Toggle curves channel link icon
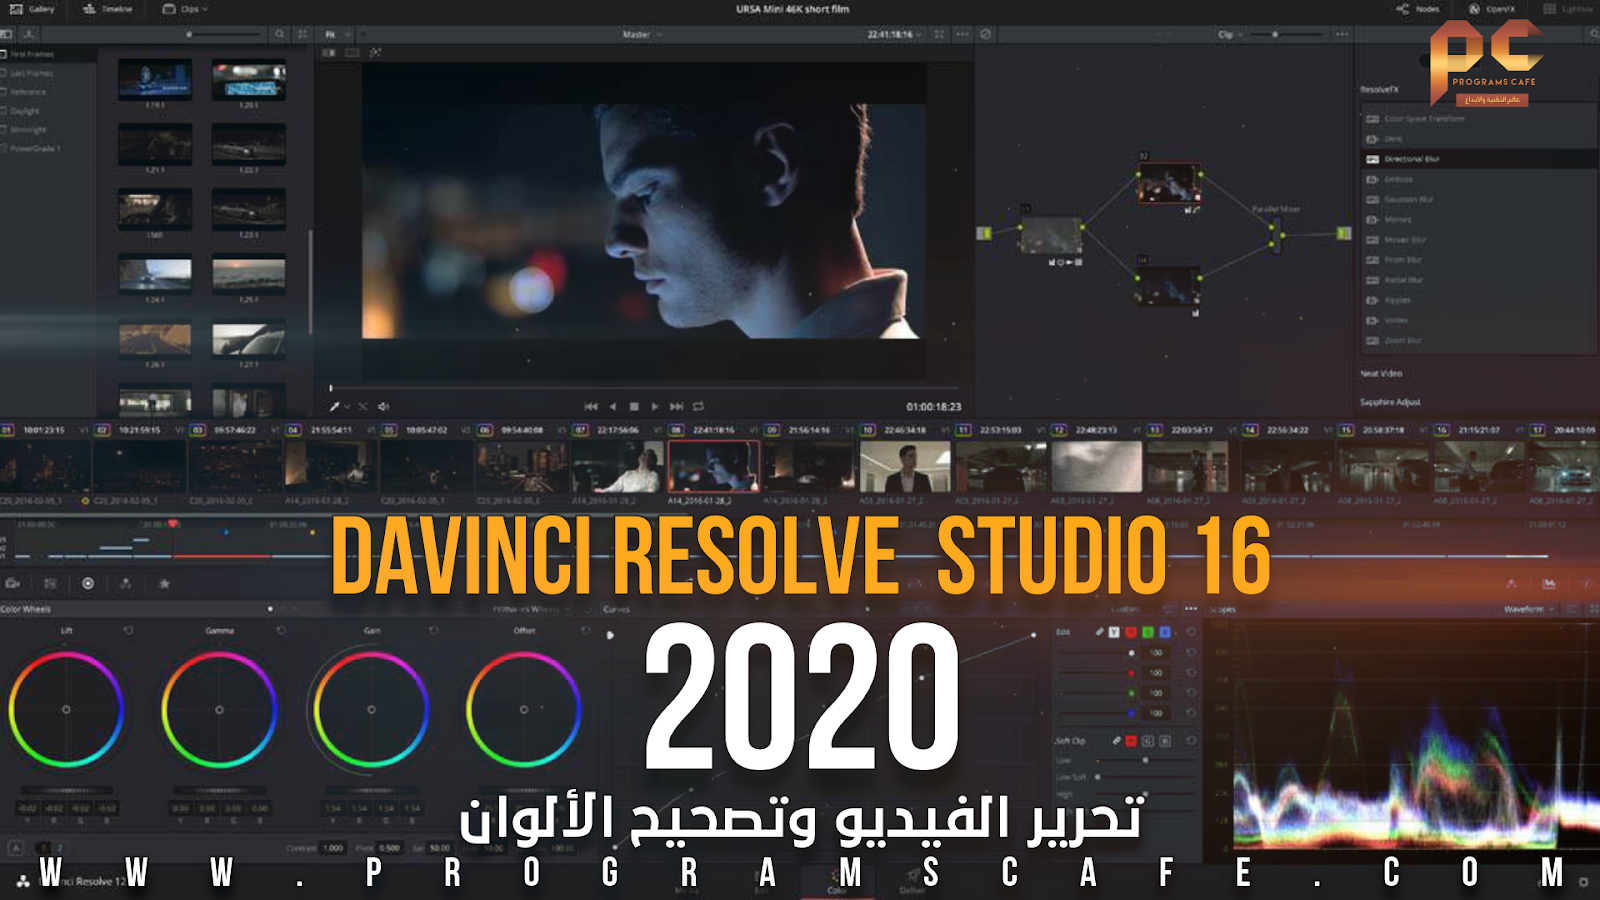Viewport: 1600px width, 900px height. (x=1099, y=632)
